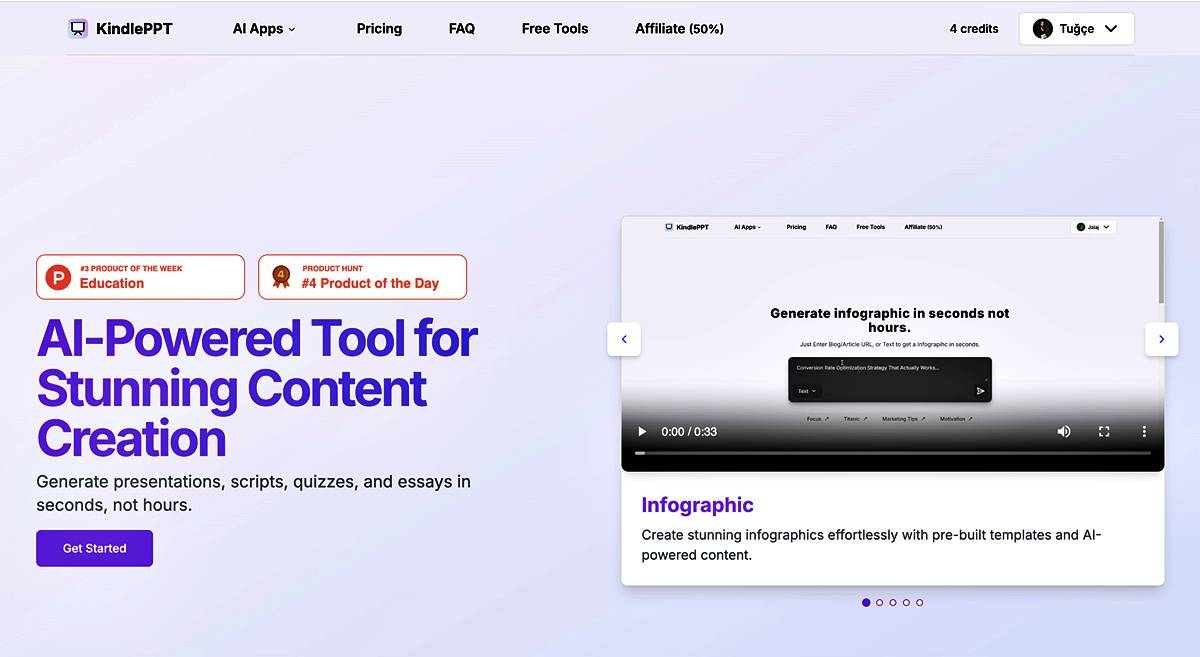This screenshot has width=1200, height=657.
Task: Expand the AI Apps dropdown menu
Action: 264,29
